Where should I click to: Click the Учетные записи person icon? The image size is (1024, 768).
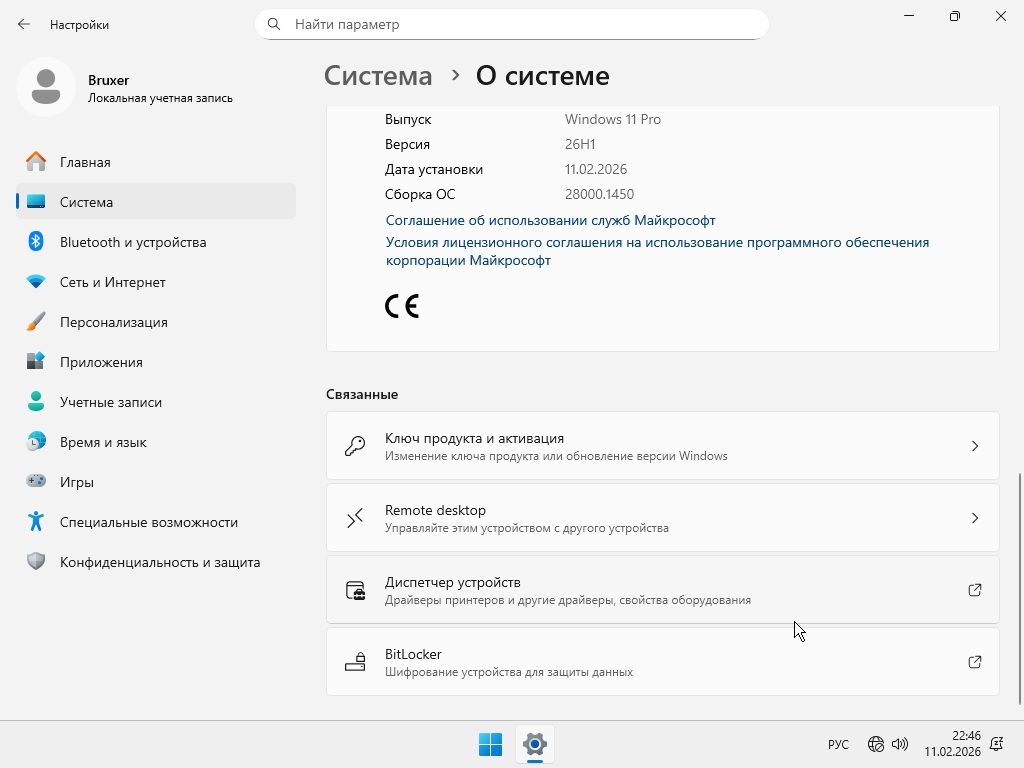tap(36, 402)
